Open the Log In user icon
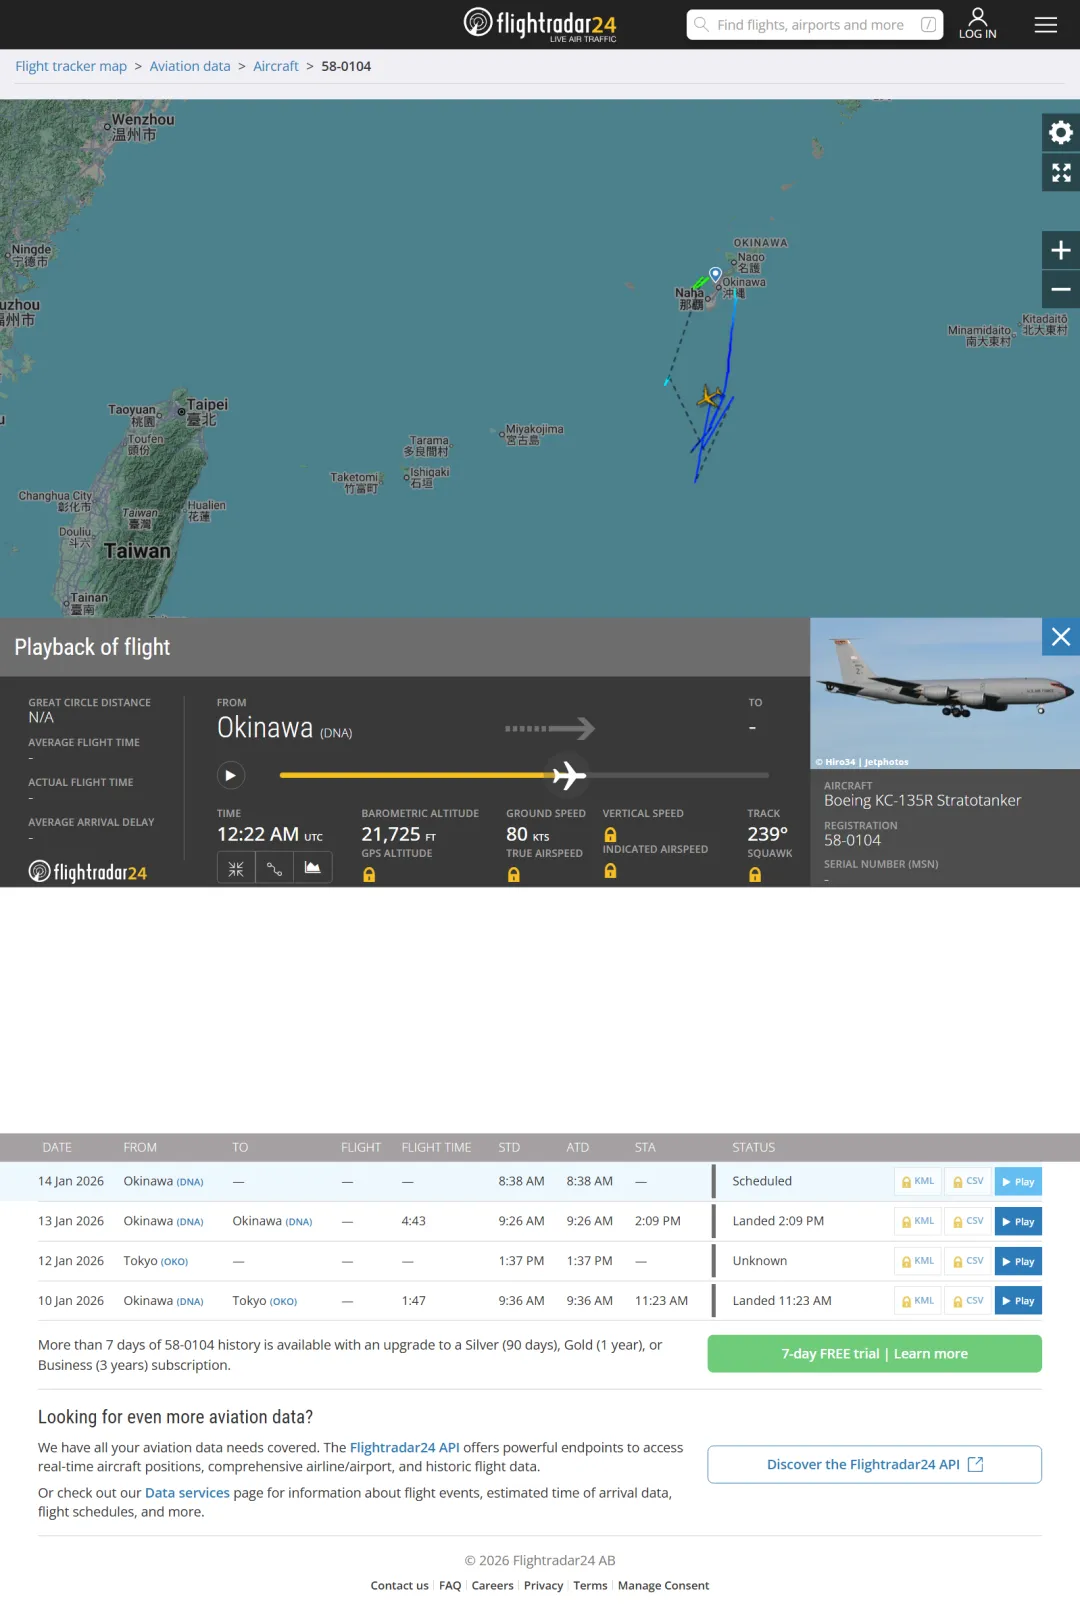Screen dimensions: 1080x1624 click(977, 23)
